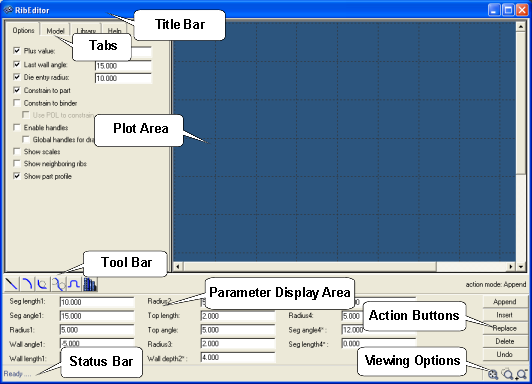Select the hat-shaped bead profile tool

[x=74, y=284]
